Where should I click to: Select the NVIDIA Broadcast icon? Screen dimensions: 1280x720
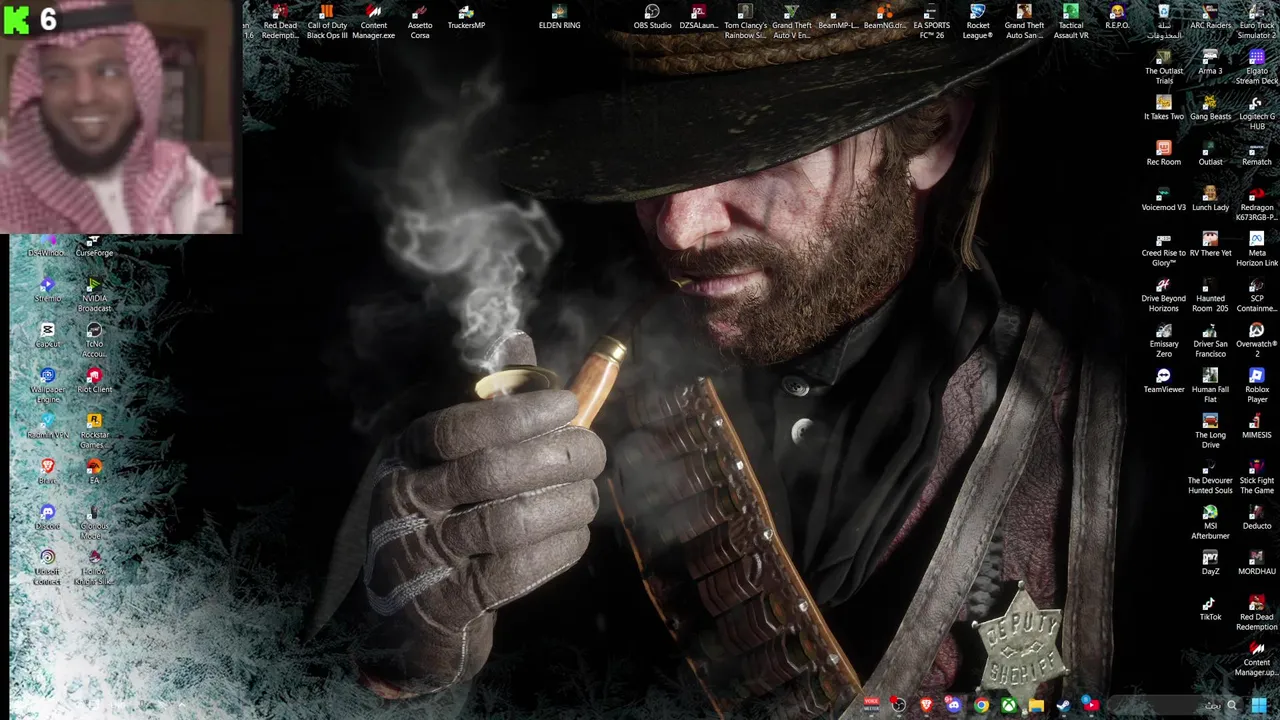coord(94,295)
